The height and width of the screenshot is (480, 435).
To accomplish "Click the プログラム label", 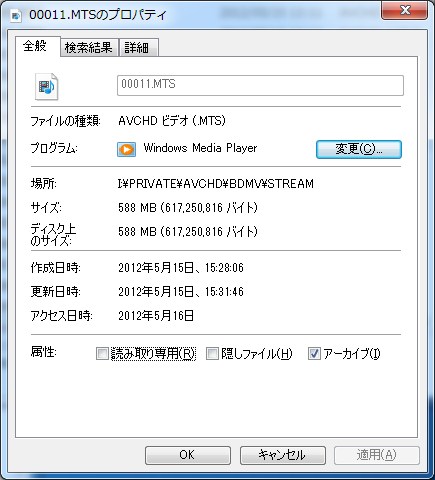I will point(54,148).
